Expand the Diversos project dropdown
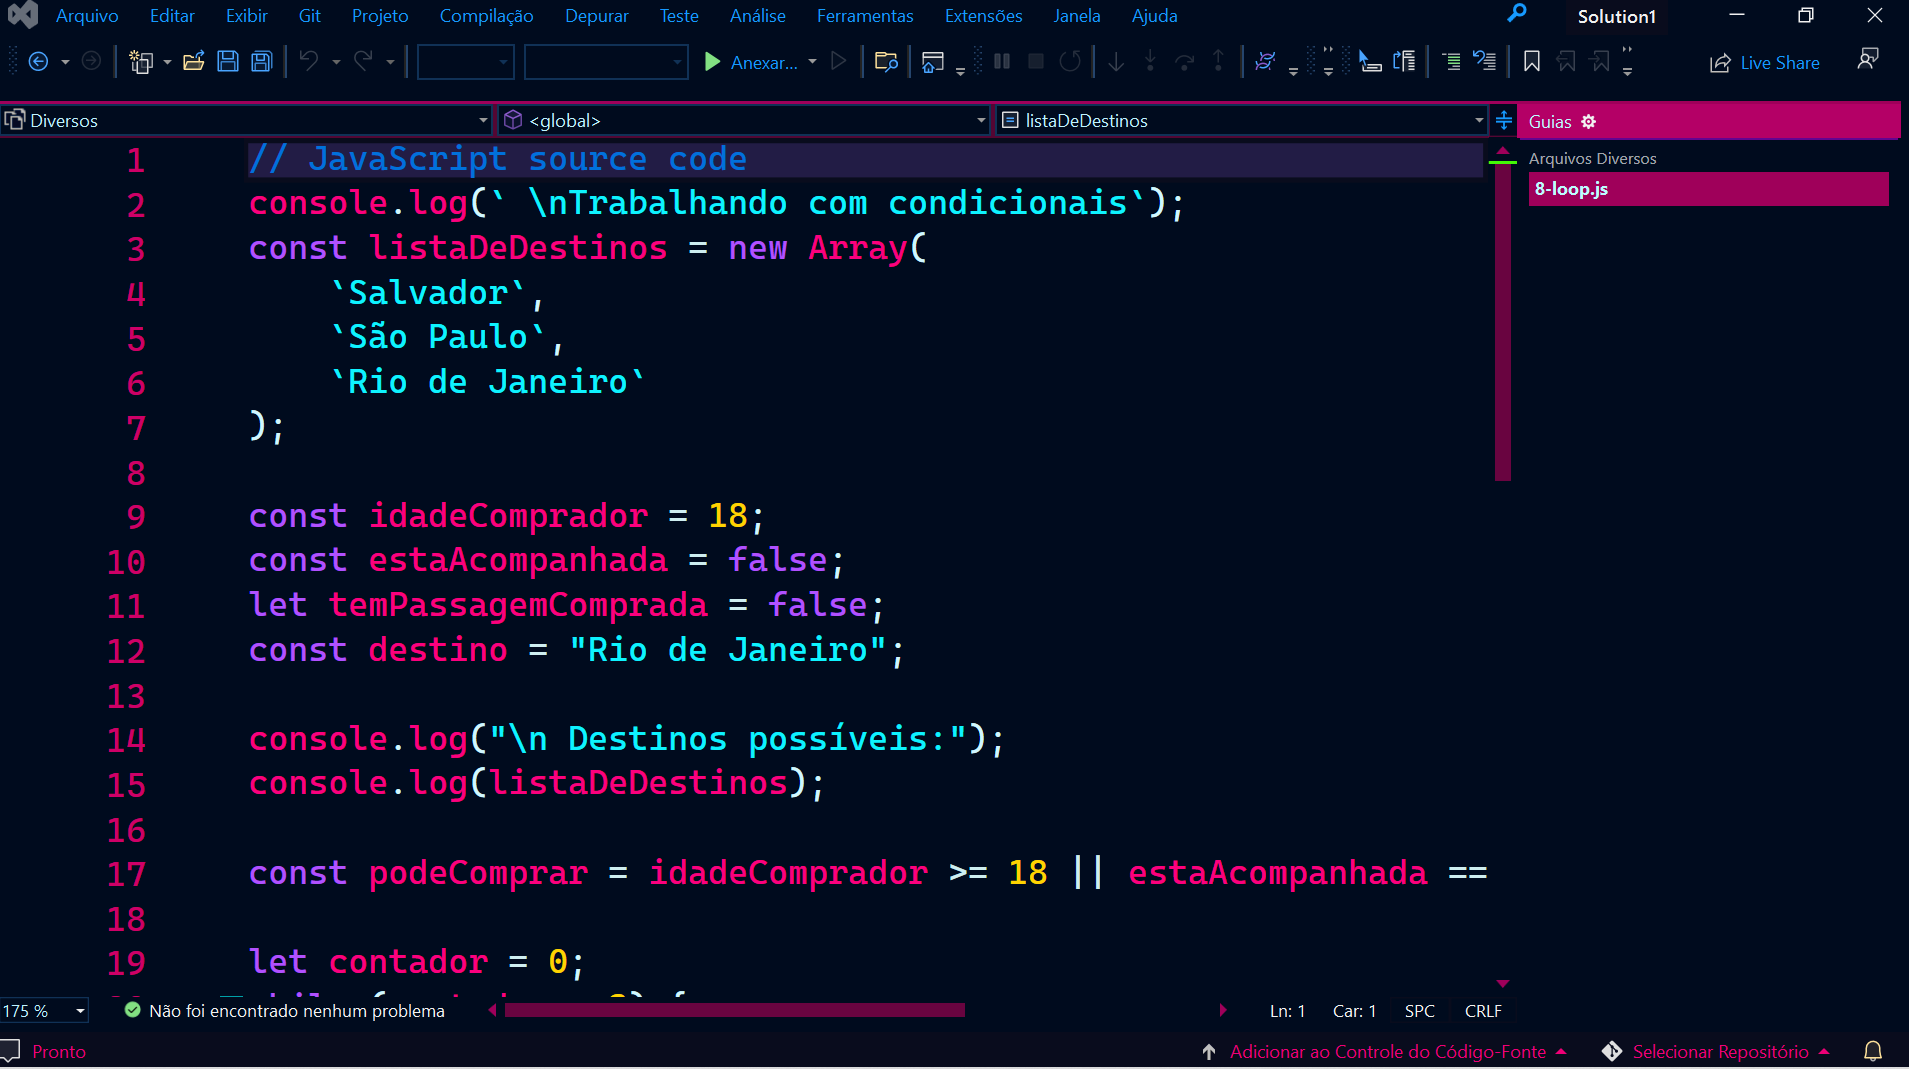 tap(483, 120)
